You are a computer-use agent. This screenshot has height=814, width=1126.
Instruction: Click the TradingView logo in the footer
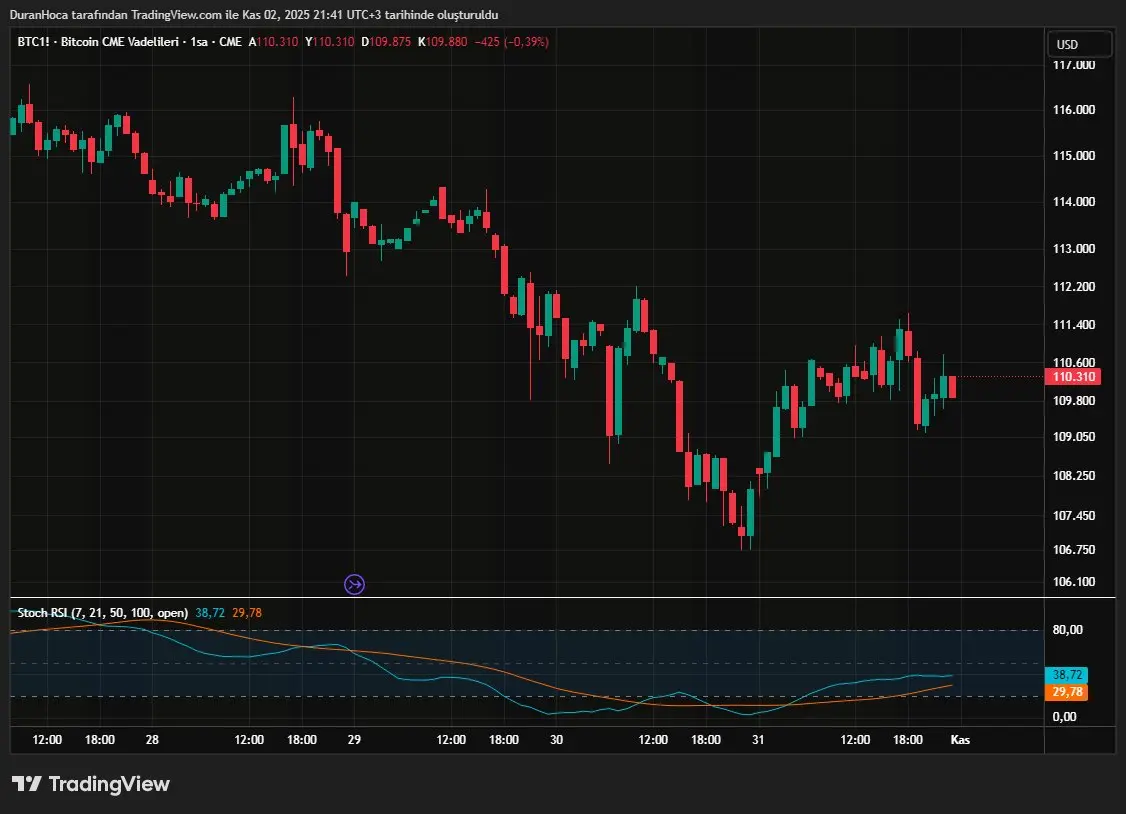pyautogui.click(x=90, y=784)
